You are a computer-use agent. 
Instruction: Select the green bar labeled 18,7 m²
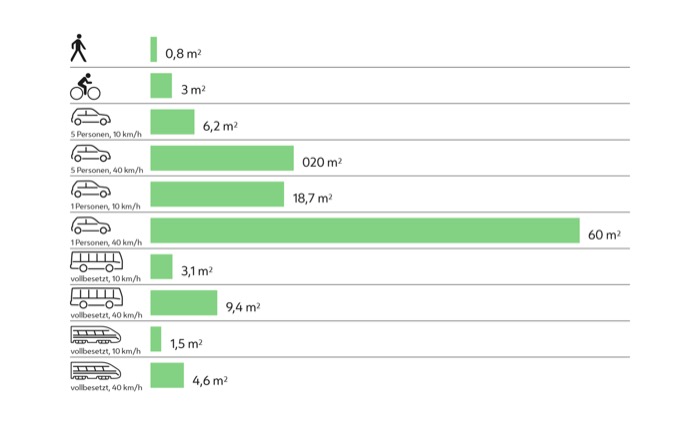[217, 194]
